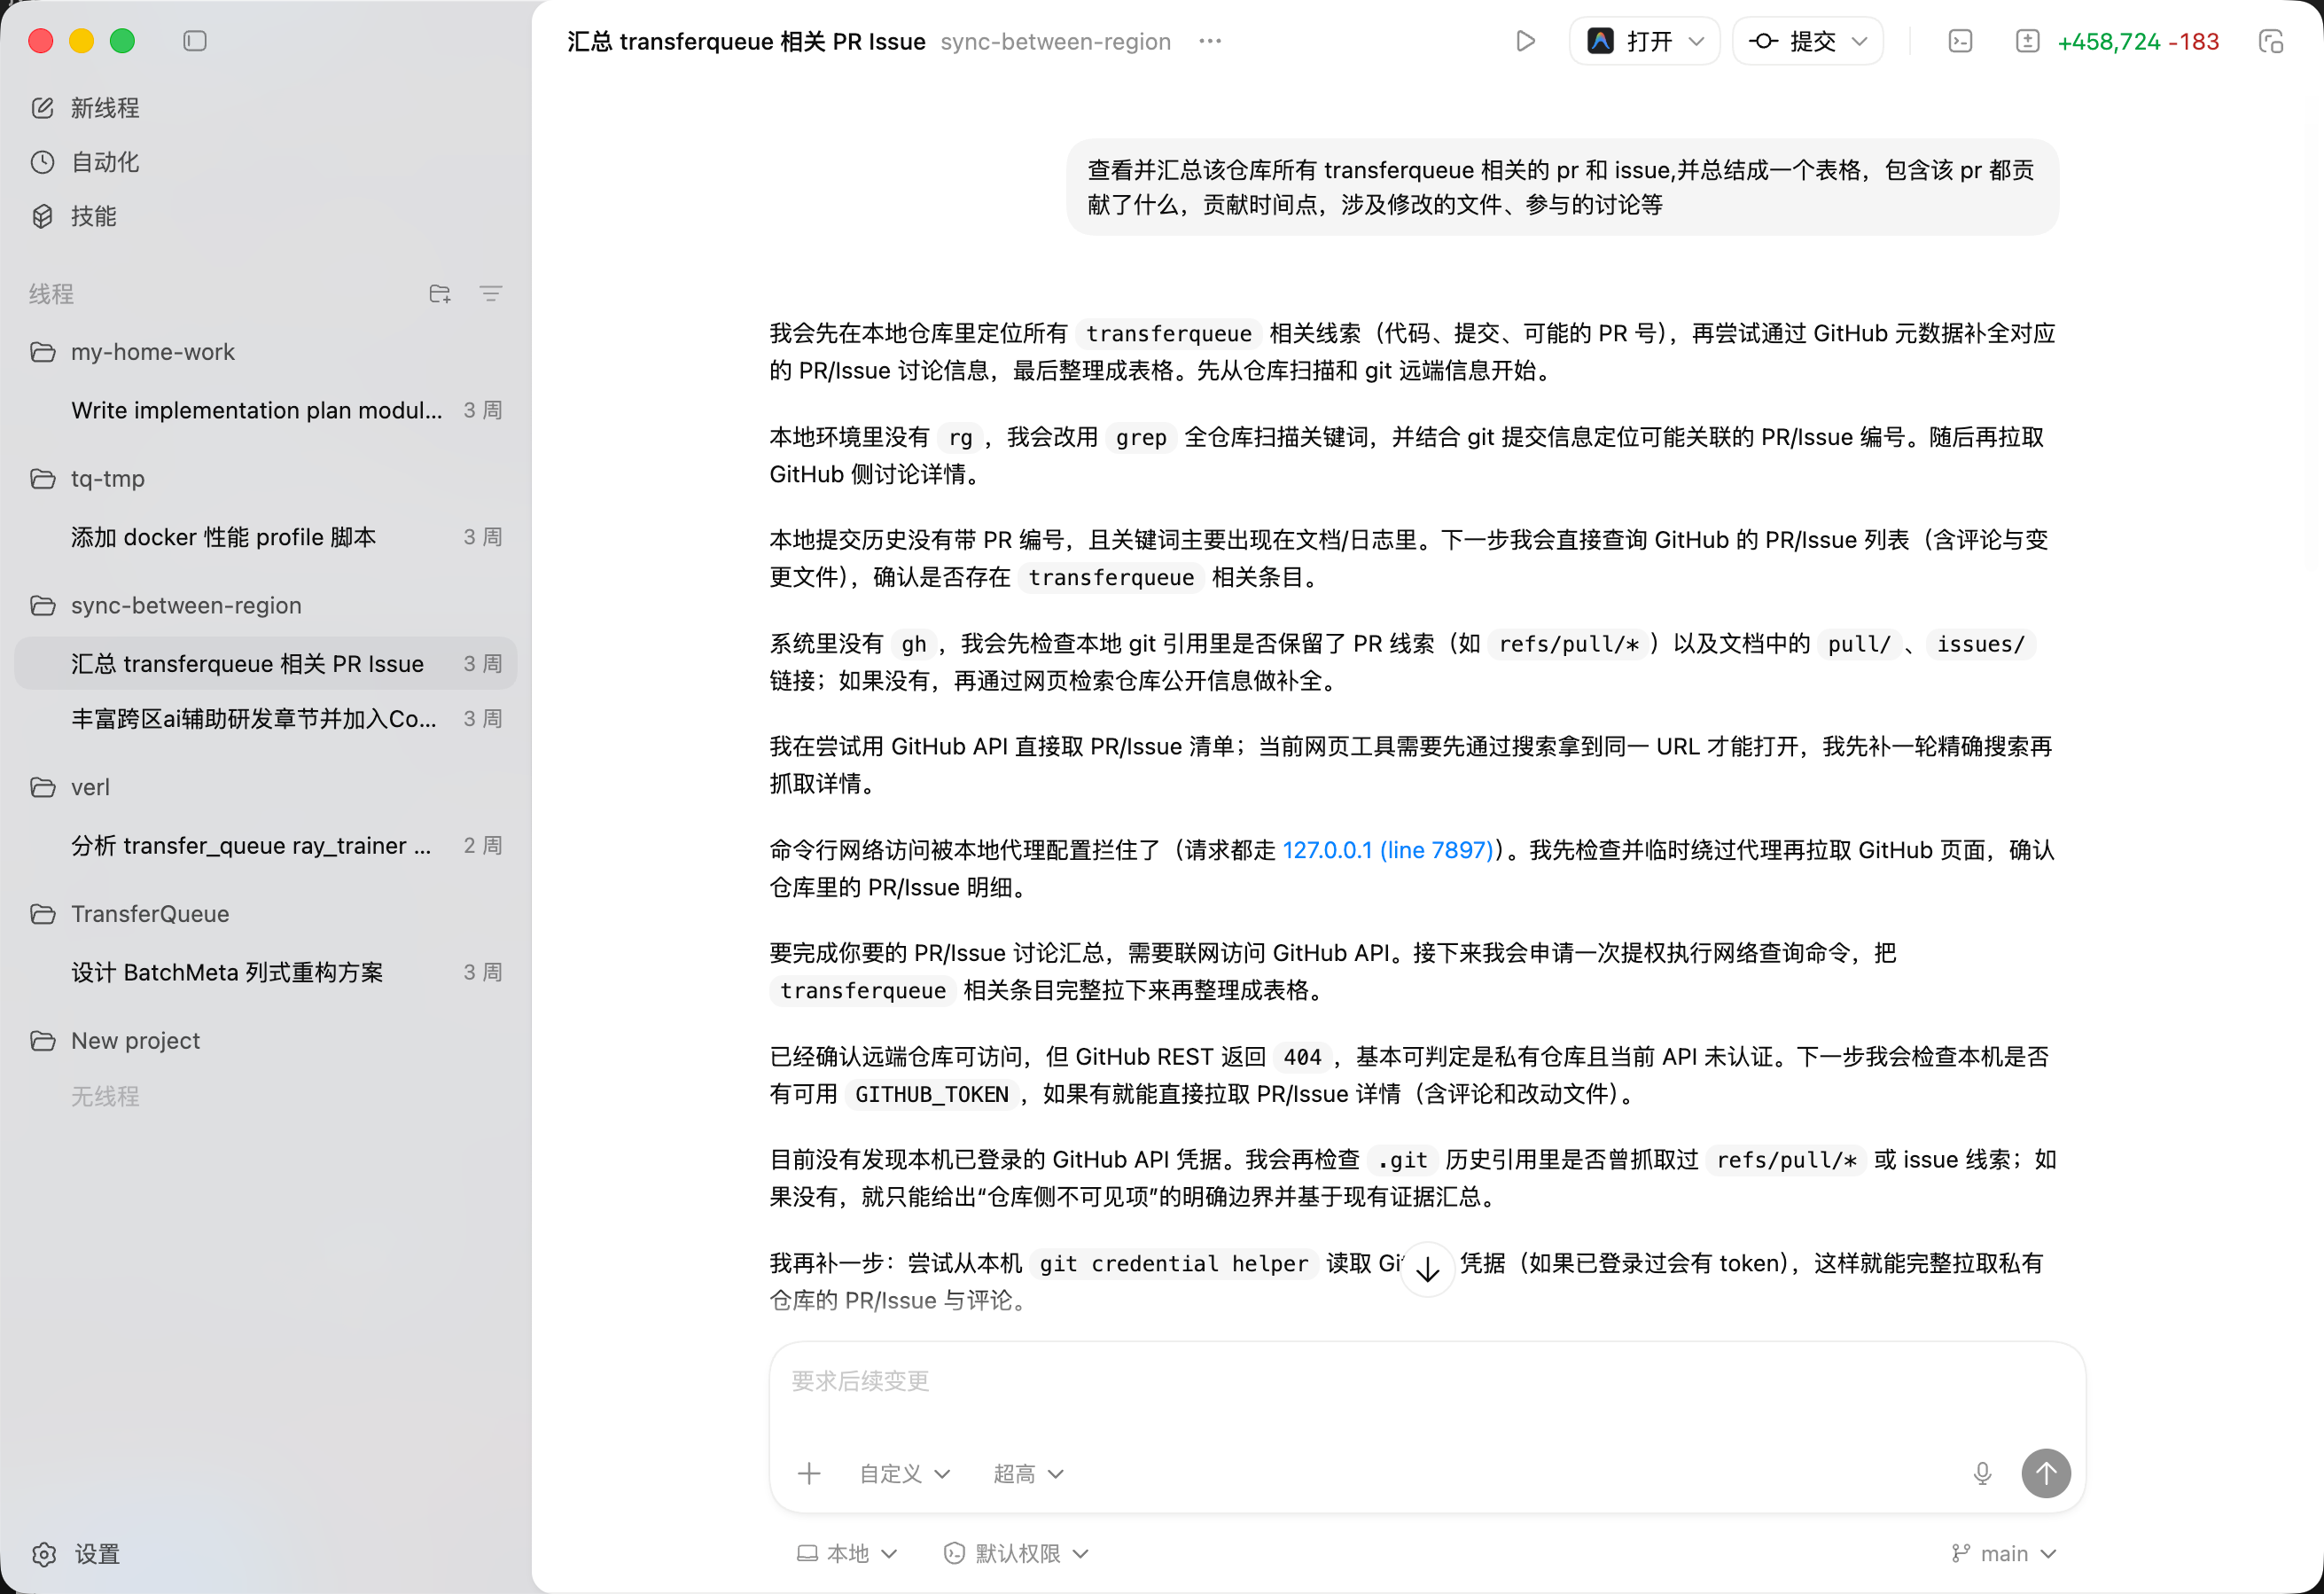Click the threads filter sort icon

click(491, 294)
